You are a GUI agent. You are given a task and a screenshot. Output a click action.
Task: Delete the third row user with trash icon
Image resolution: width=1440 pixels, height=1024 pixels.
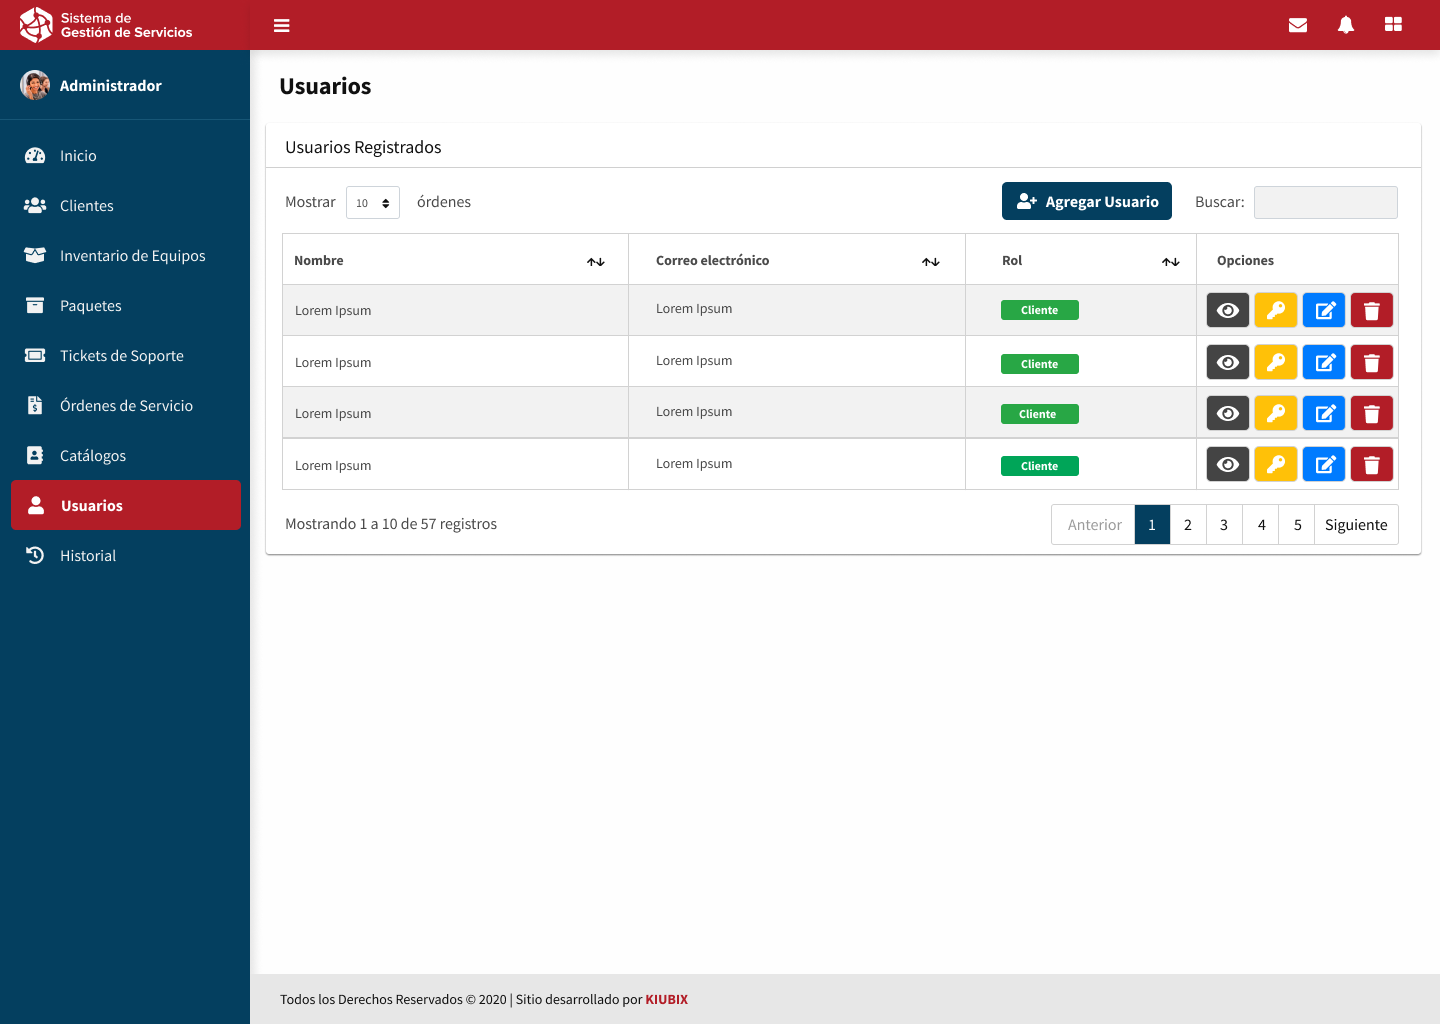point(1372,414)
